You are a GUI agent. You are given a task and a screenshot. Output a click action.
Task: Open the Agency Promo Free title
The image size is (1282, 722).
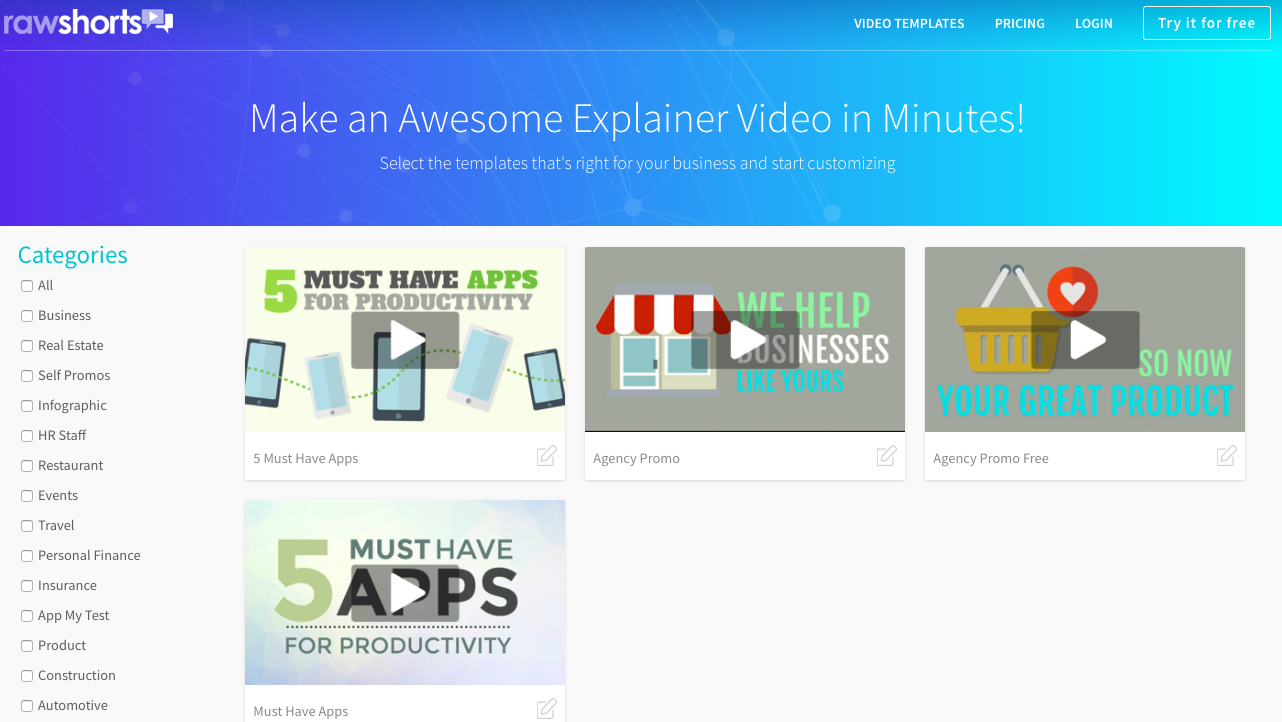click(990, 459)
